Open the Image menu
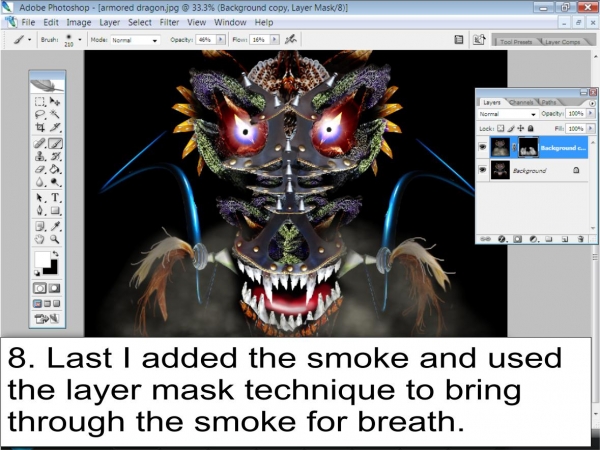This screenshot has width=600, height=450. click(x=79, y=23)
